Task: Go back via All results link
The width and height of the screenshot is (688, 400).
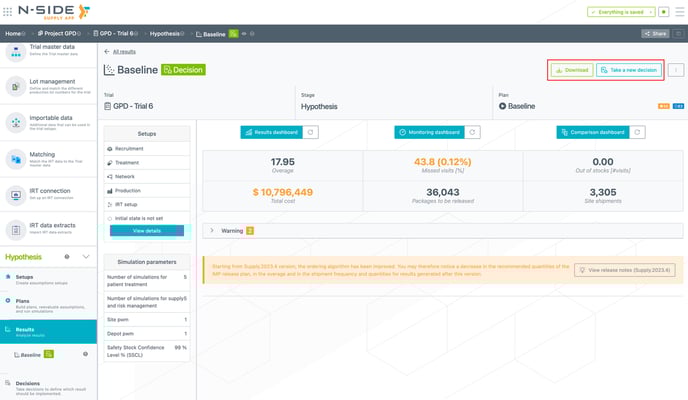Action: point(124,50)
